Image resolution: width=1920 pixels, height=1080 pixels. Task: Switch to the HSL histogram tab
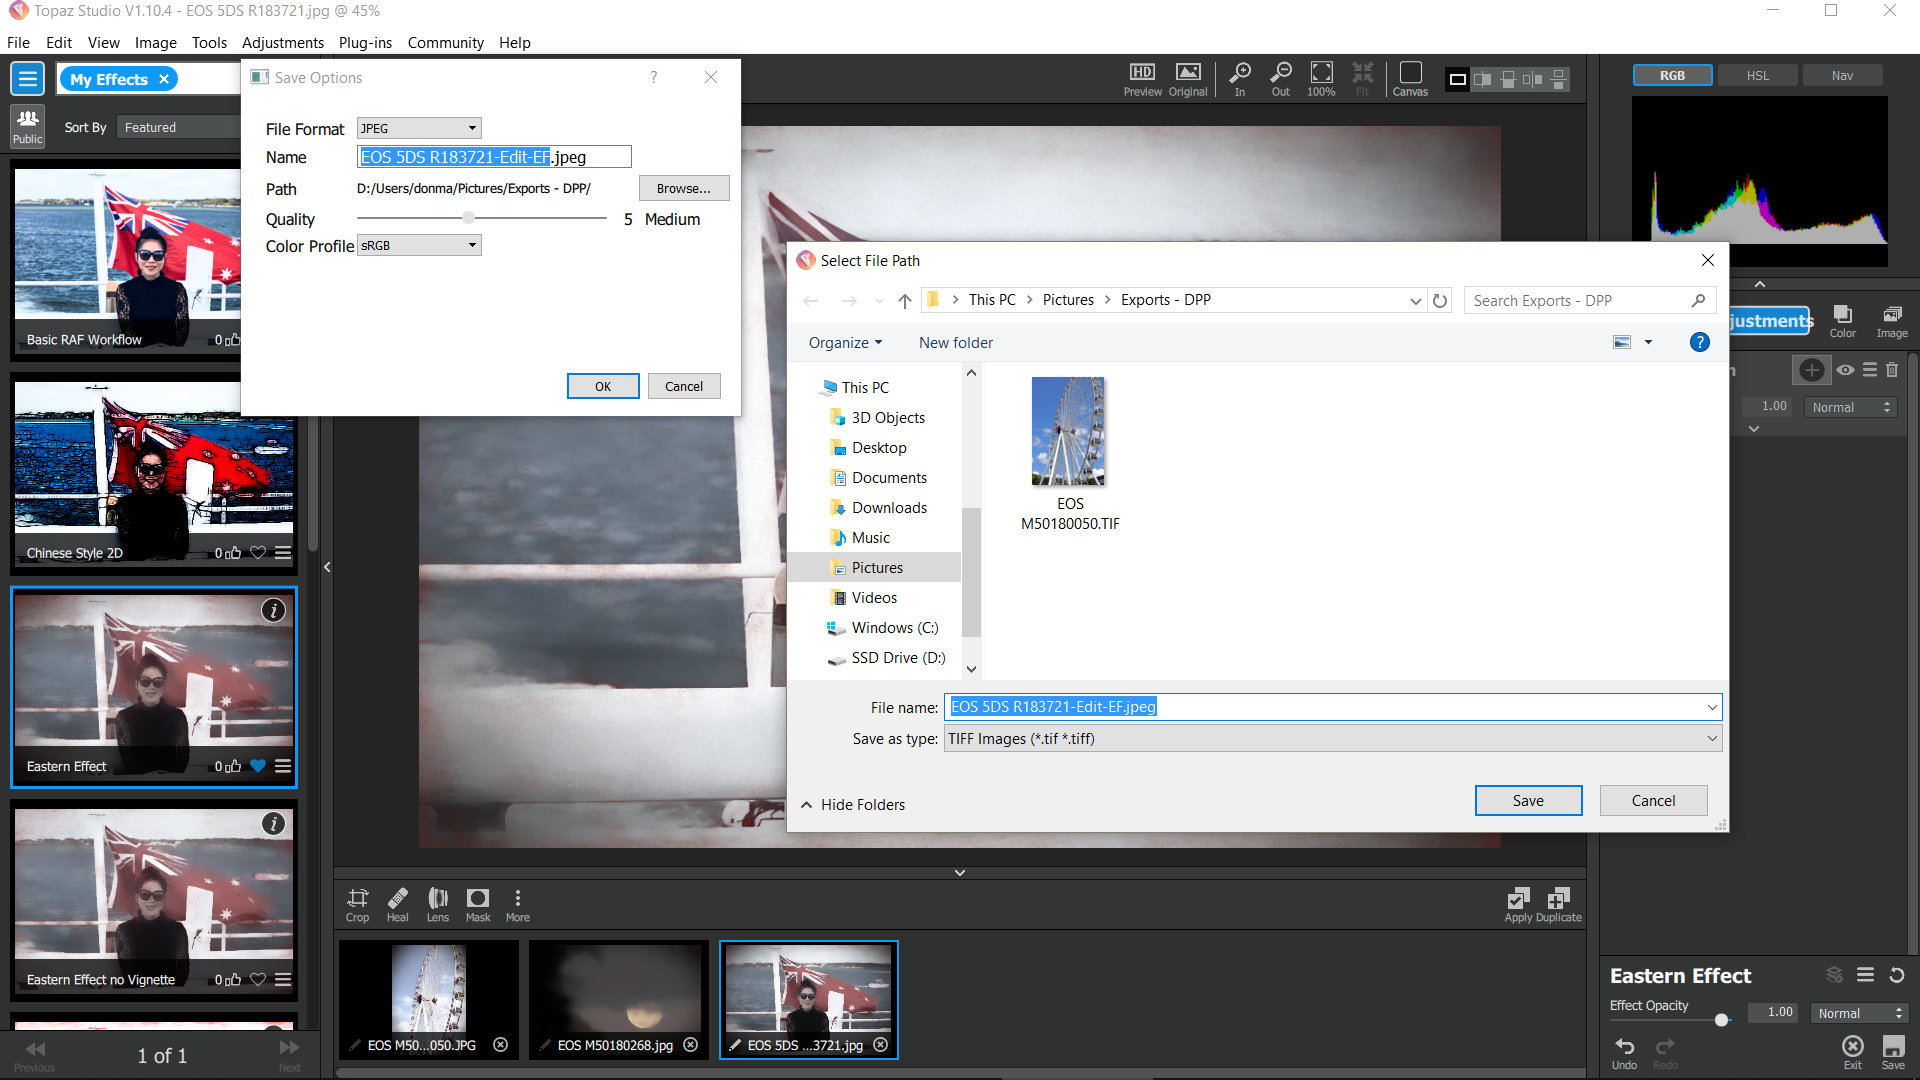[1757, 75]
